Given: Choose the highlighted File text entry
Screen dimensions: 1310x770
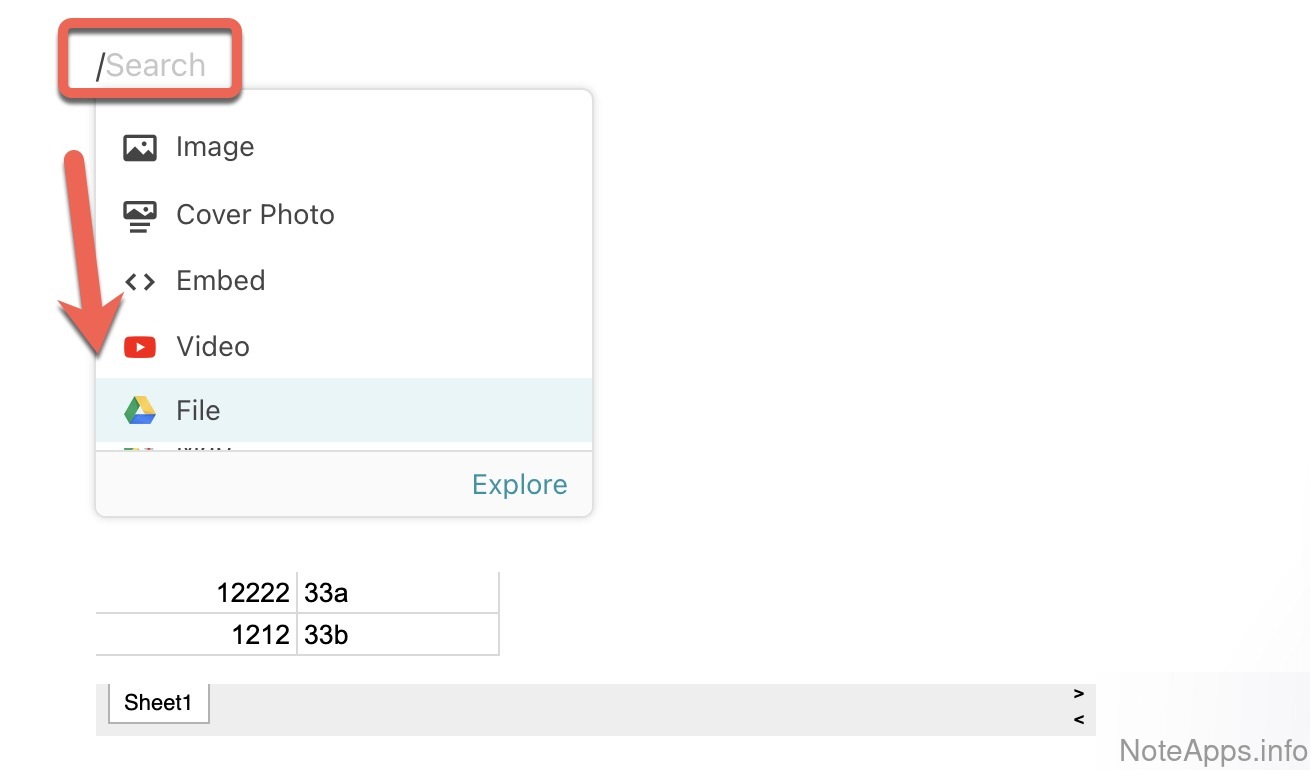Looking at the screenshot, I should pos(198,411).
